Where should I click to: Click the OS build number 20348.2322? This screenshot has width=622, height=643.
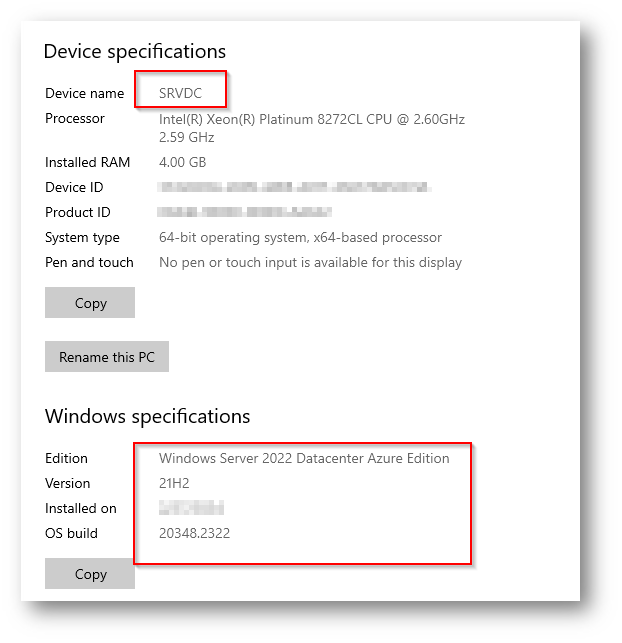[x=194, y=533]
